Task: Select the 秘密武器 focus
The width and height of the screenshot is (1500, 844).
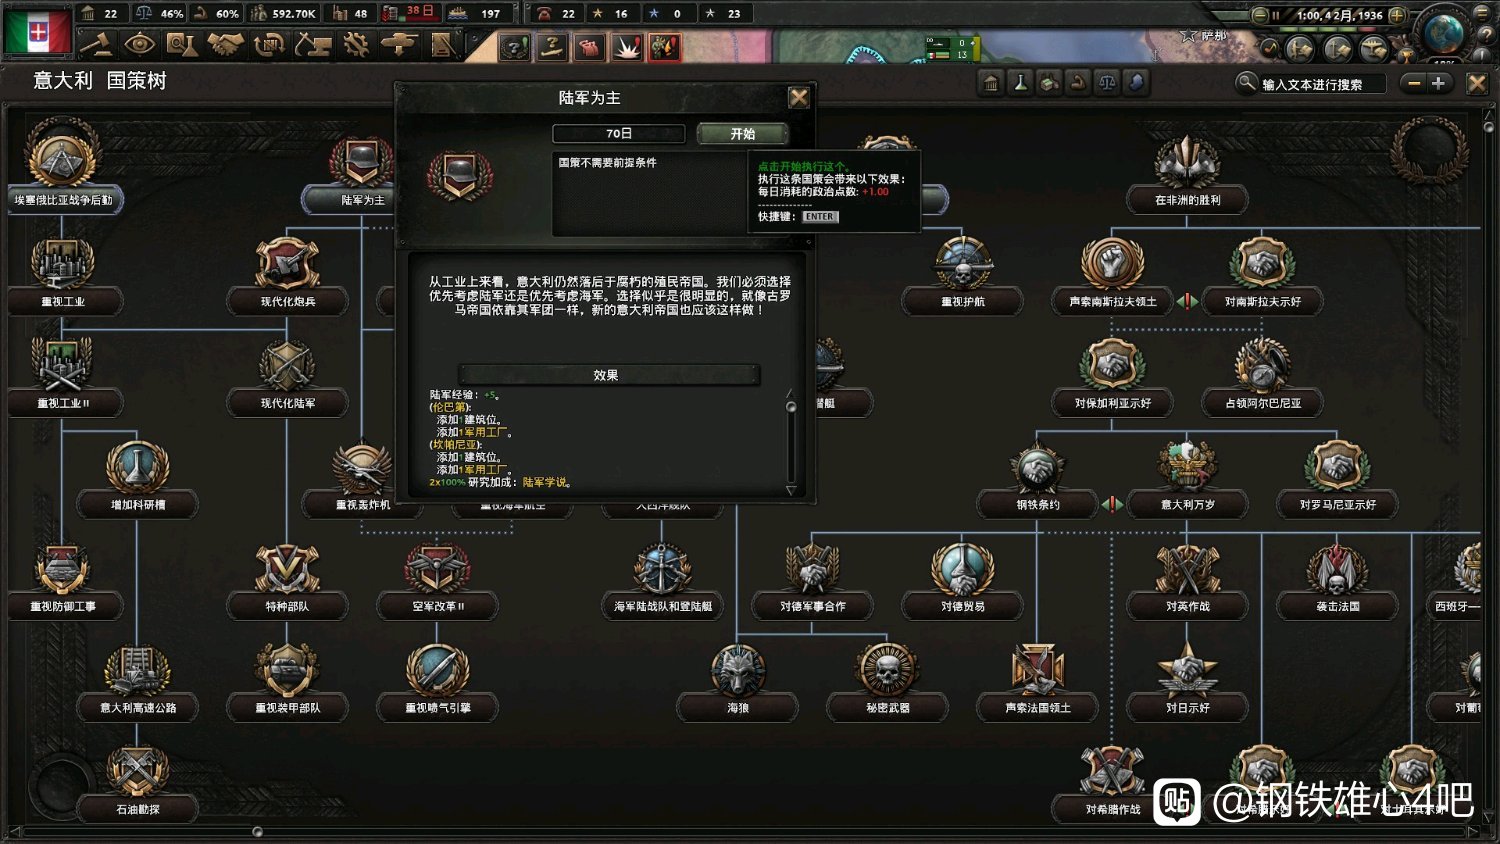Action: pos(888,680)
